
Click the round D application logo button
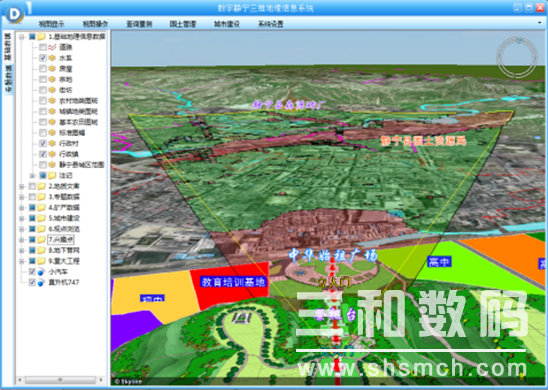coord(14,14)
